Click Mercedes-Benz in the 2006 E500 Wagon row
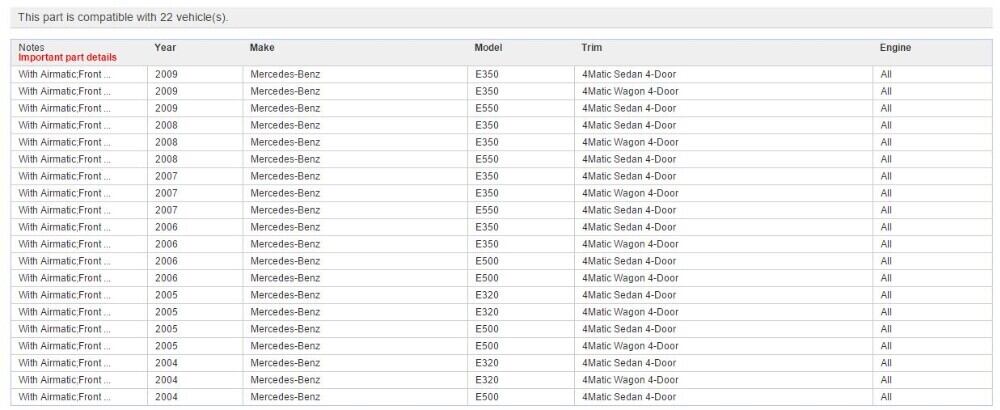Image resolution: width=1000 pixels, height=410 pixels. point(285,278)
